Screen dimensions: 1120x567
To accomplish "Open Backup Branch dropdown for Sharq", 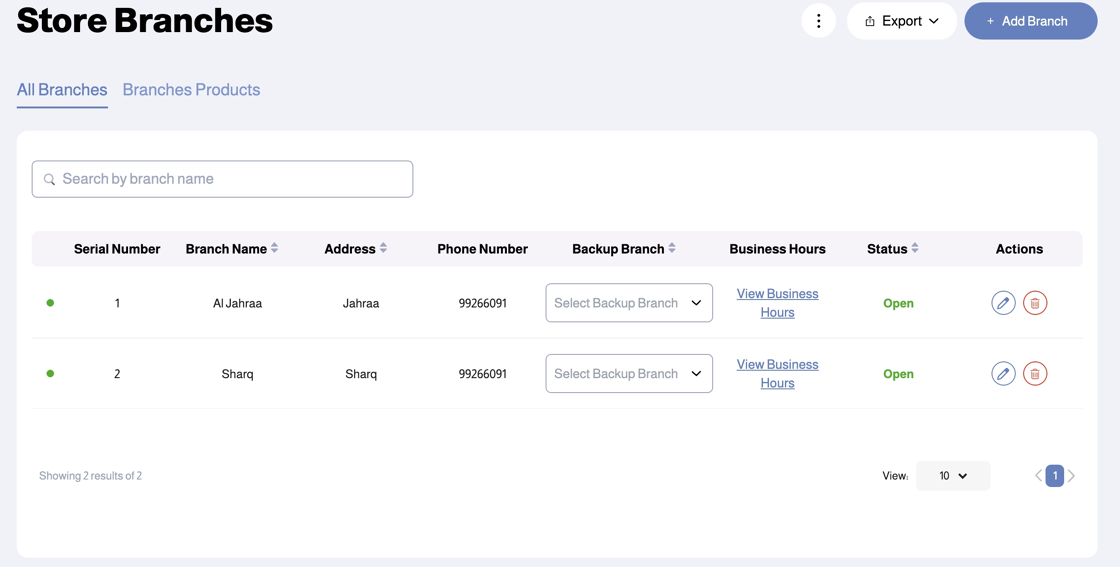I will point(629,373).
